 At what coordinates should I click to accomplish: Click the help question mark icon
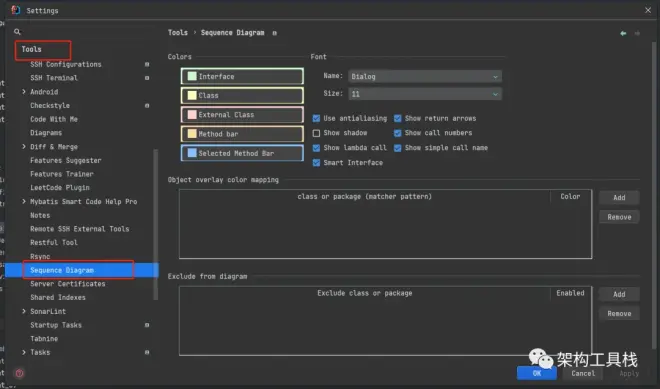coord(19,373)
